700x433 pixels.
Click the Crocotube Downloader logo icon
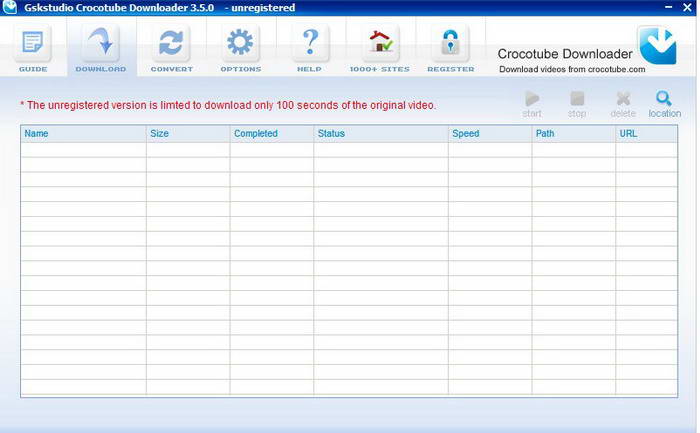click(x=657, y=46)
